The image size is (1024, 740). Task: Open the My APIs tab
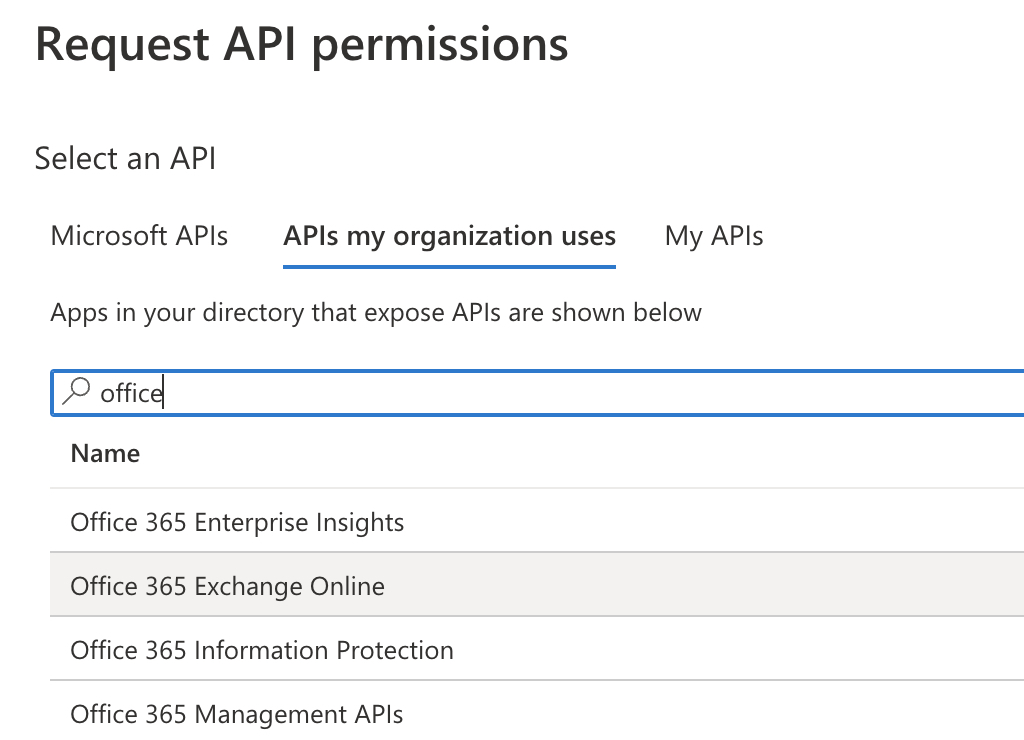click(x=714, y=236)
